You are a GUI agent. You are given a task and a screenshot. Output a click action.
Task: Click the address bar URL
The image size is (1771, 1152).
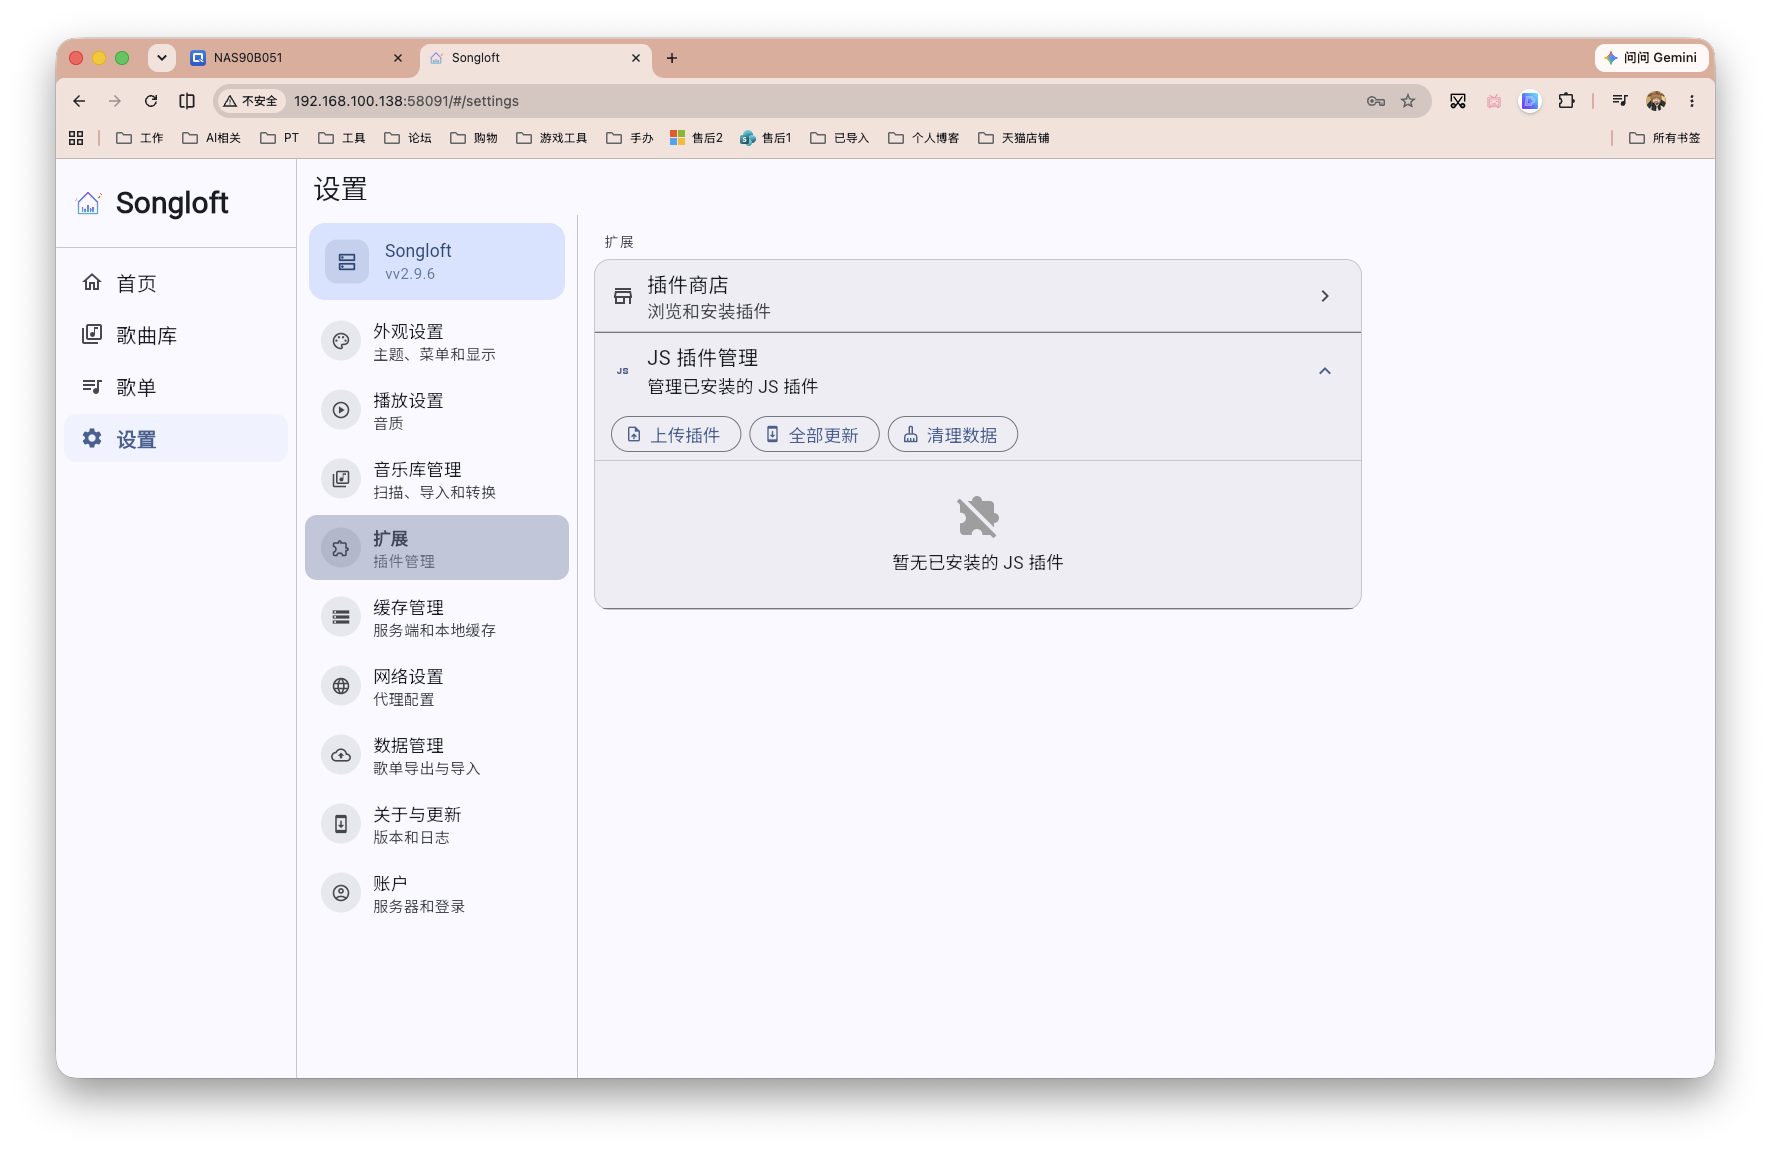coord(406,101)
